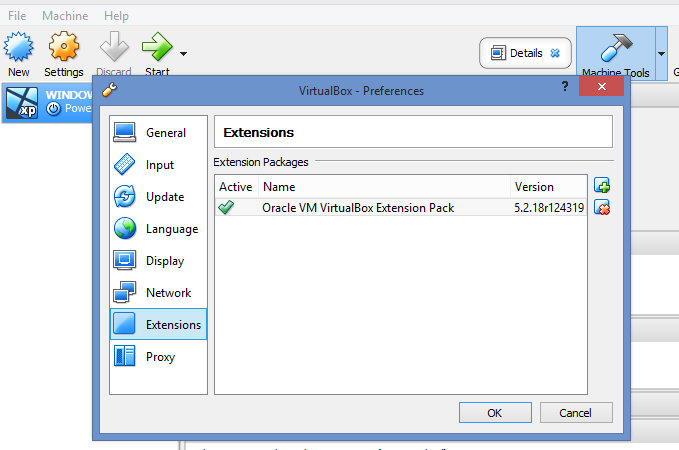Click the Remove selected package icon

[602, 207]
